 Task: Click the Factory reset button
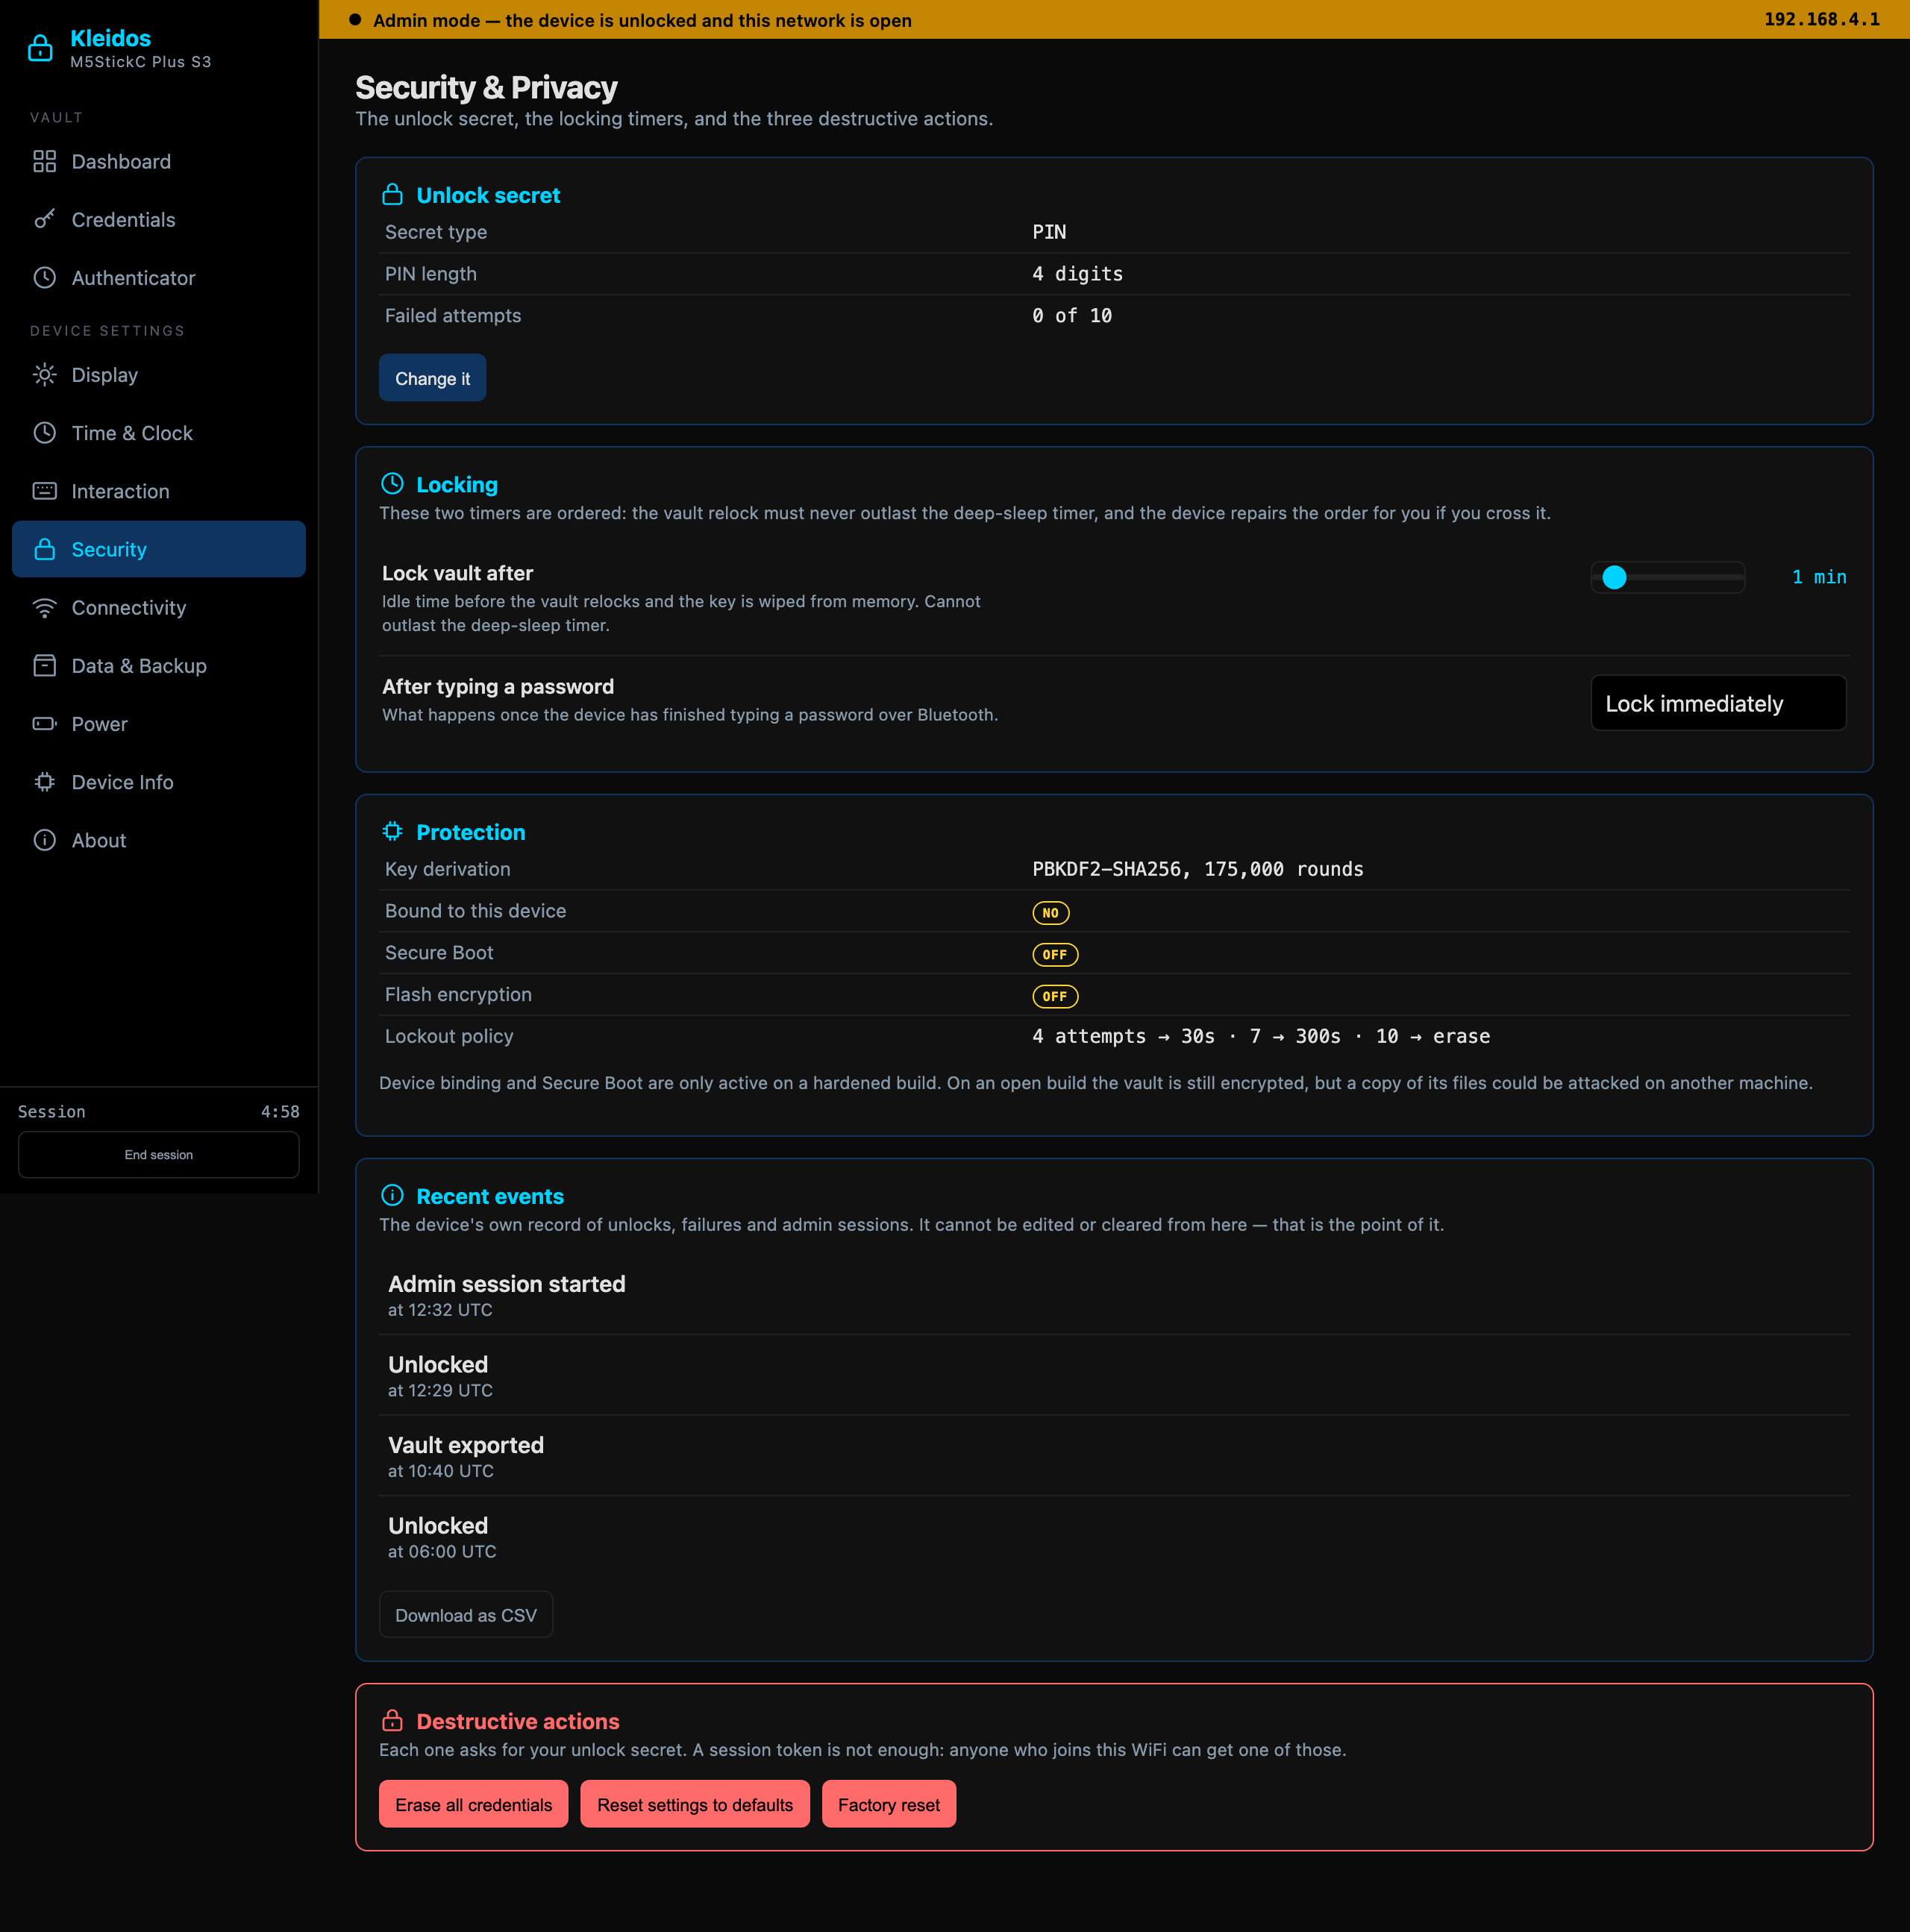pos(888,1804)
